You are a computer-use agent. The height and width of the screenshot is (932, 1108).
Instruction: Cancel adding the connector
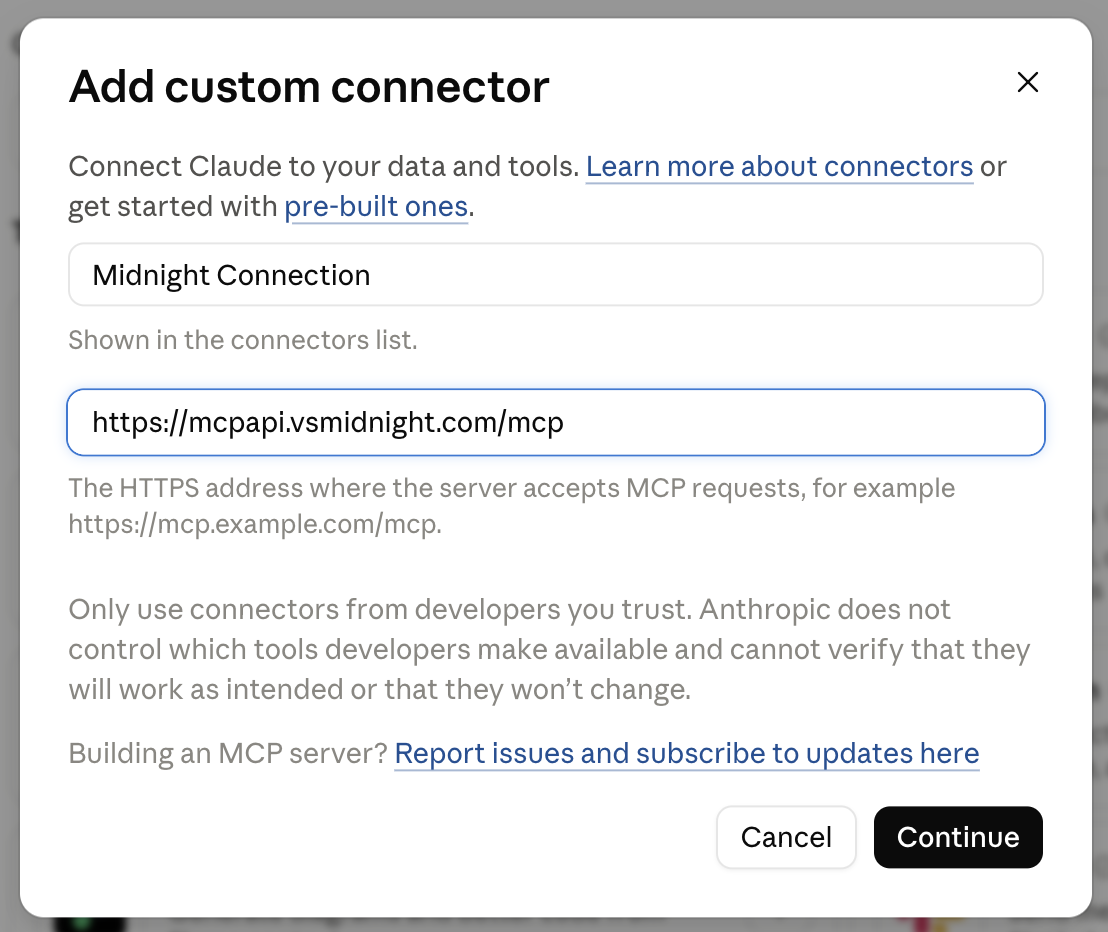coord(786,837)
